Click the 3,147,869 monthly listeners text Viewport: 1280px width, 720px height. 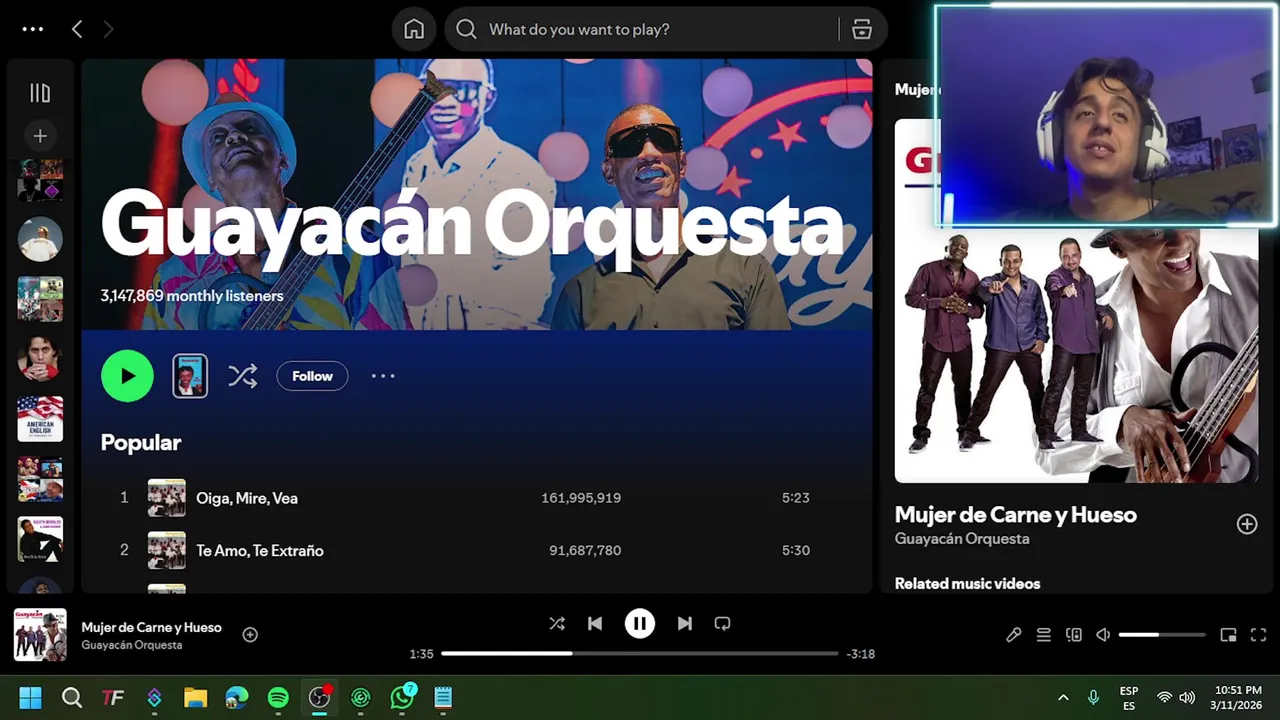tap(192, 296)
